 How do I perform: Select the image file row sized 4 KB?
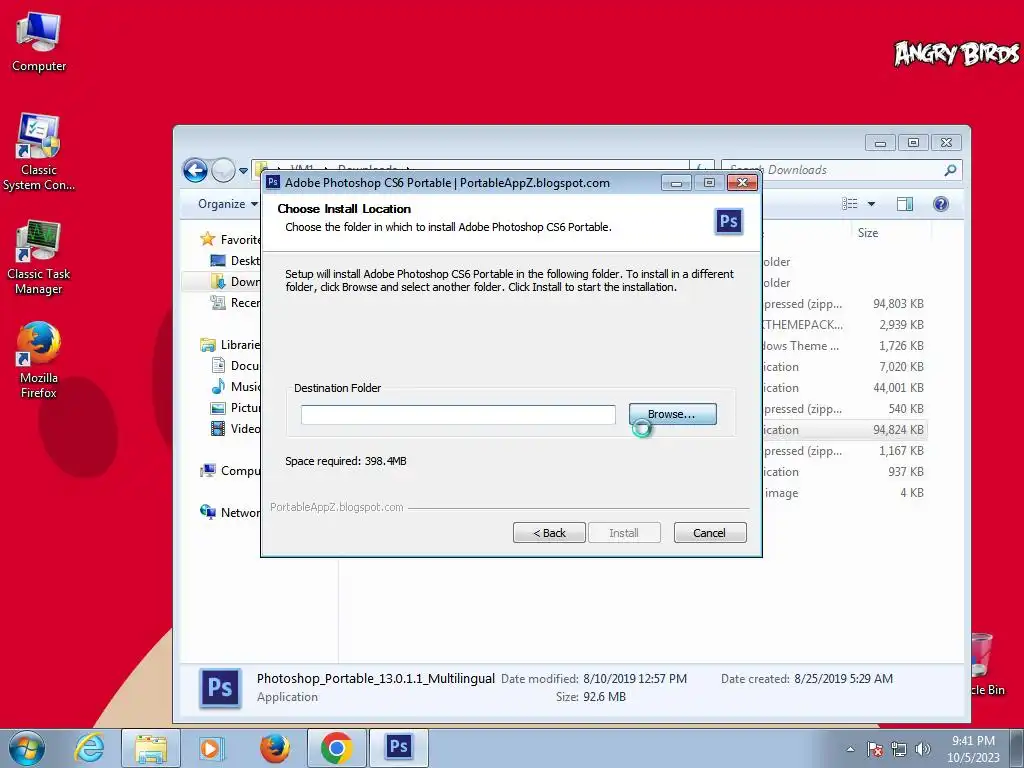844,492
